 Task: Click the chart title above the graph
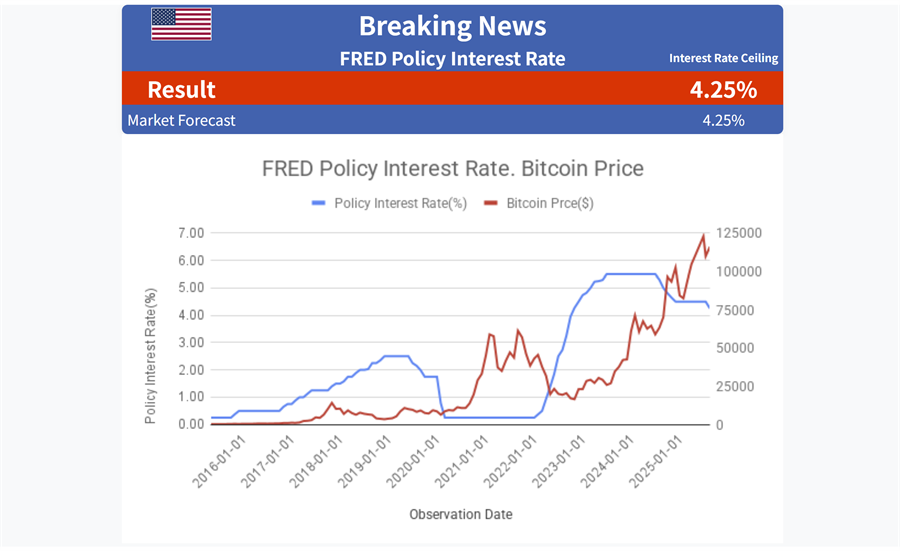pyautogui.click(x=452, y=168)
